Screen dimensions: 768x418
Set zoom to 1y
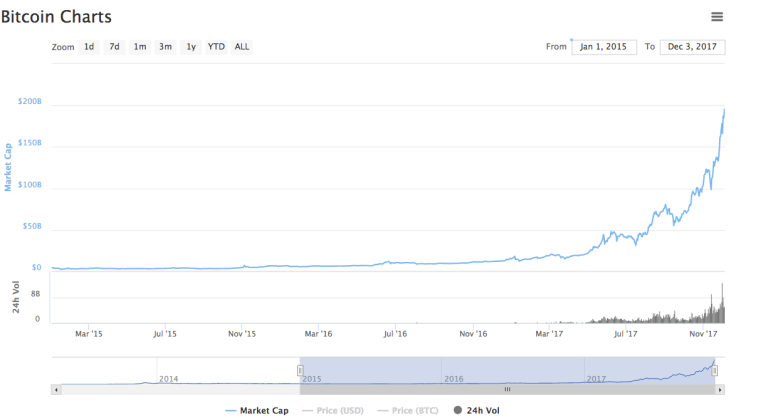(x=191, y=47)
